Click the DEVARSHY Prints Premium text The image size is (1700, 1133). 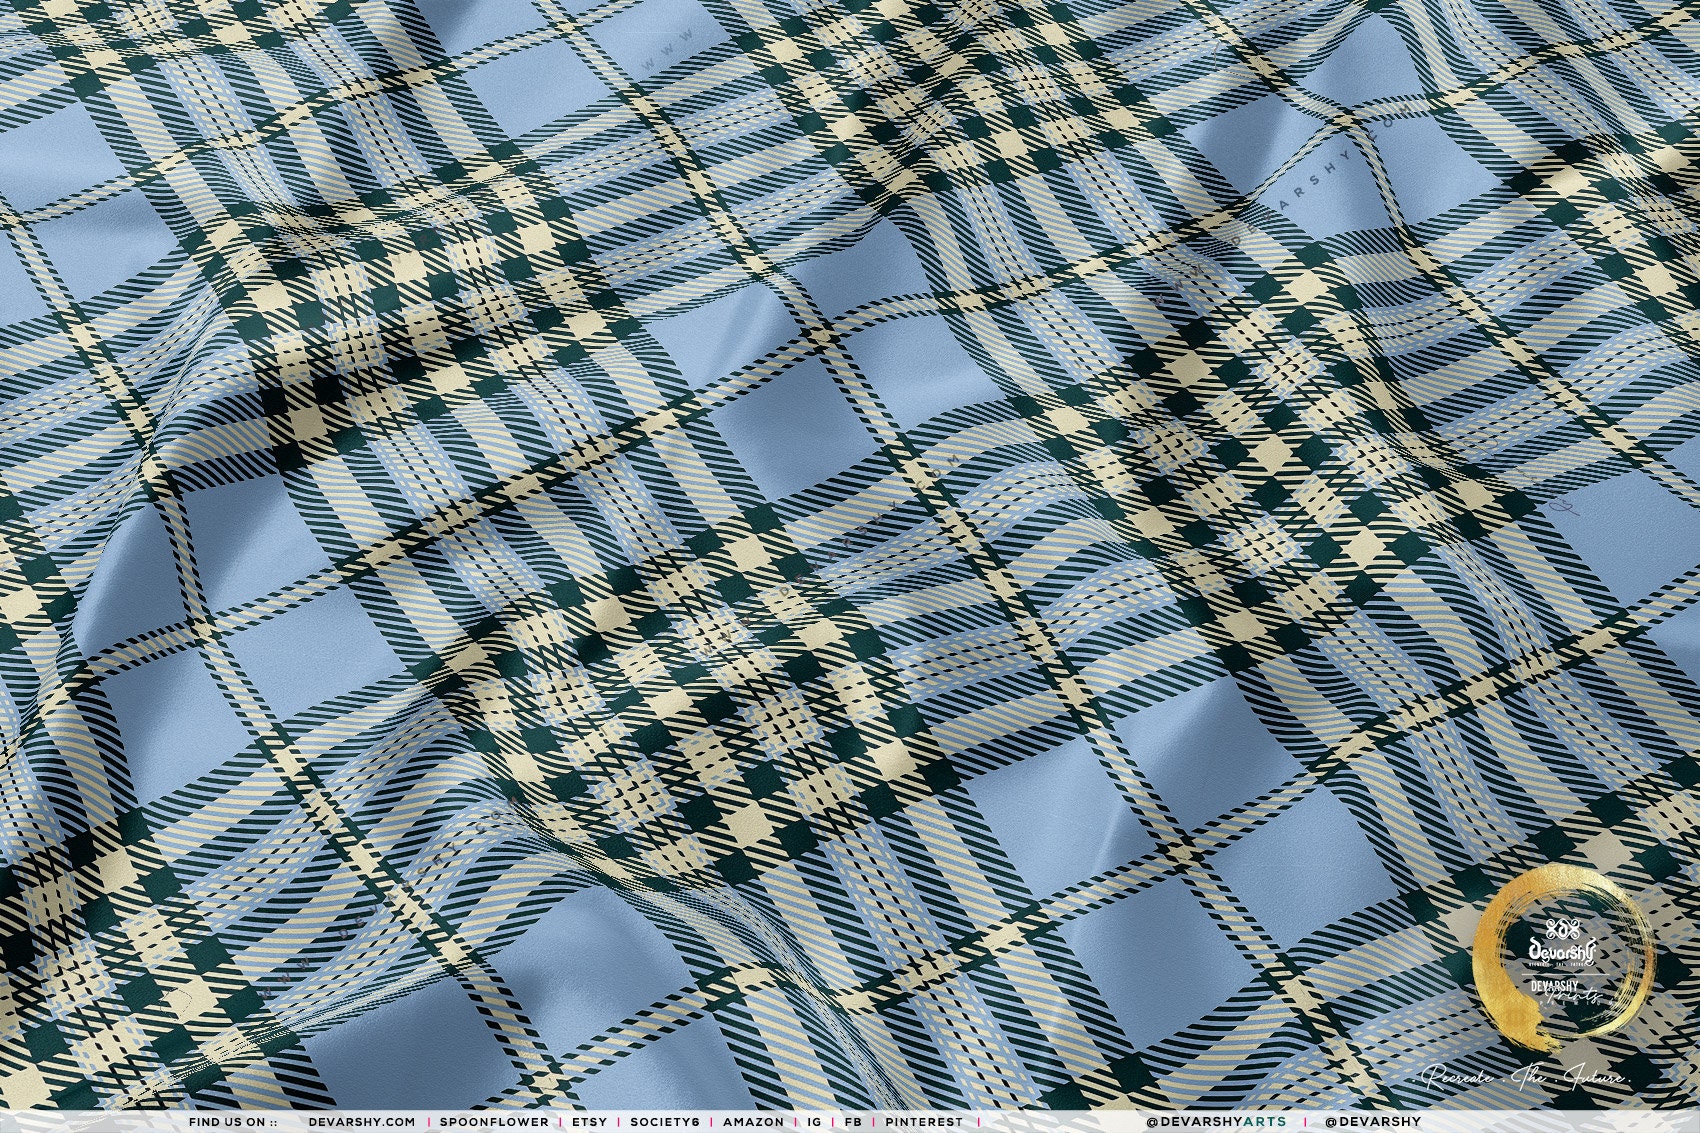[1565, 991]
